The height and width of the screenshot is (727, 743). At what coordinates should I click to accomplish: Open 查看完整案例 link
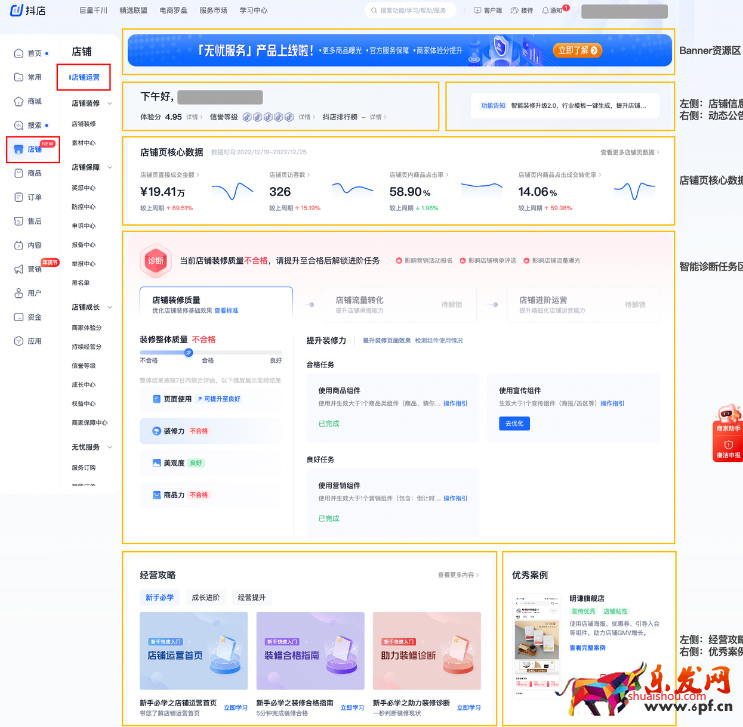587,647
